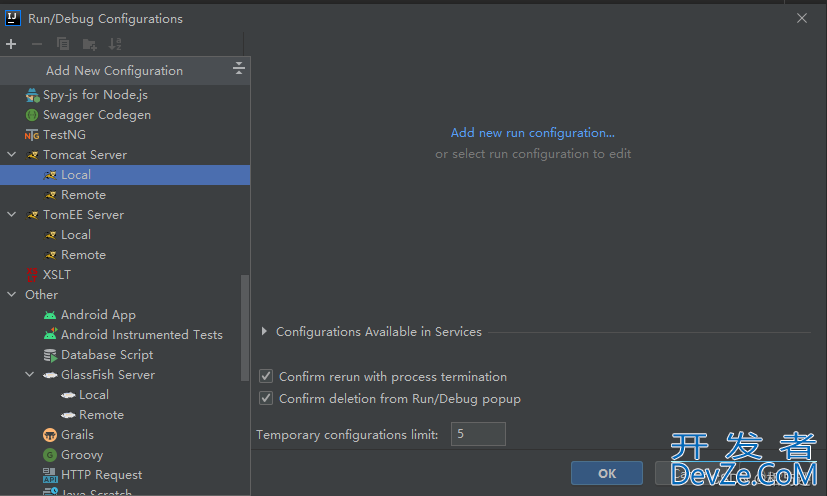Click the create new folder toolbar icon
The height and width of the screenshot is (496, 827).
pyautogui.click(x=90, y=44)
